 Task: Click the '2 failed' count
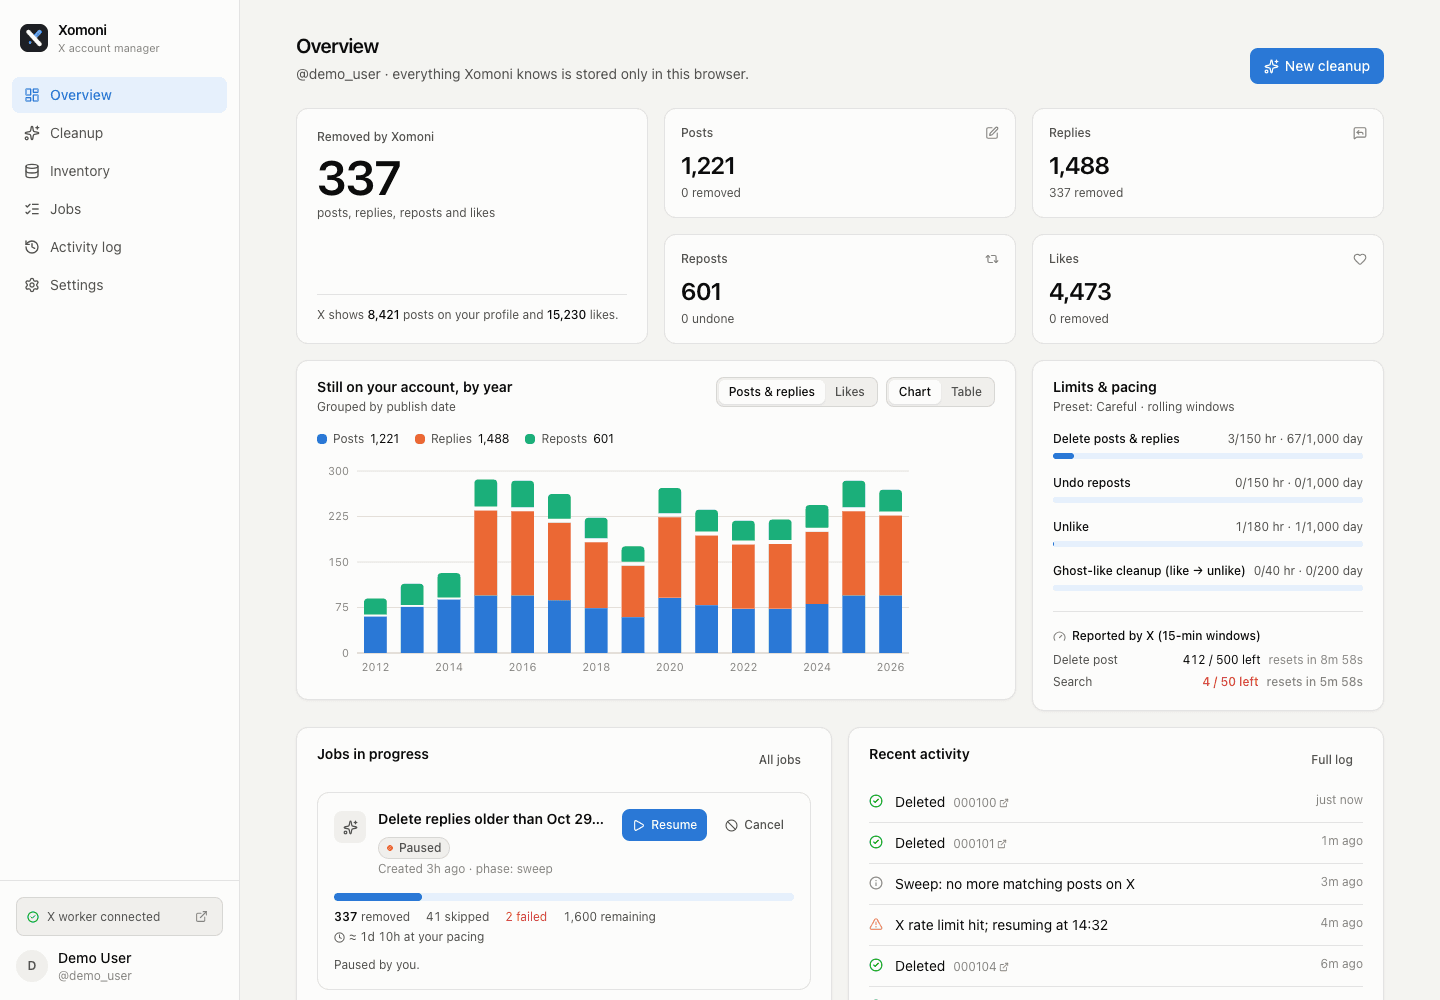click(526, 917)
